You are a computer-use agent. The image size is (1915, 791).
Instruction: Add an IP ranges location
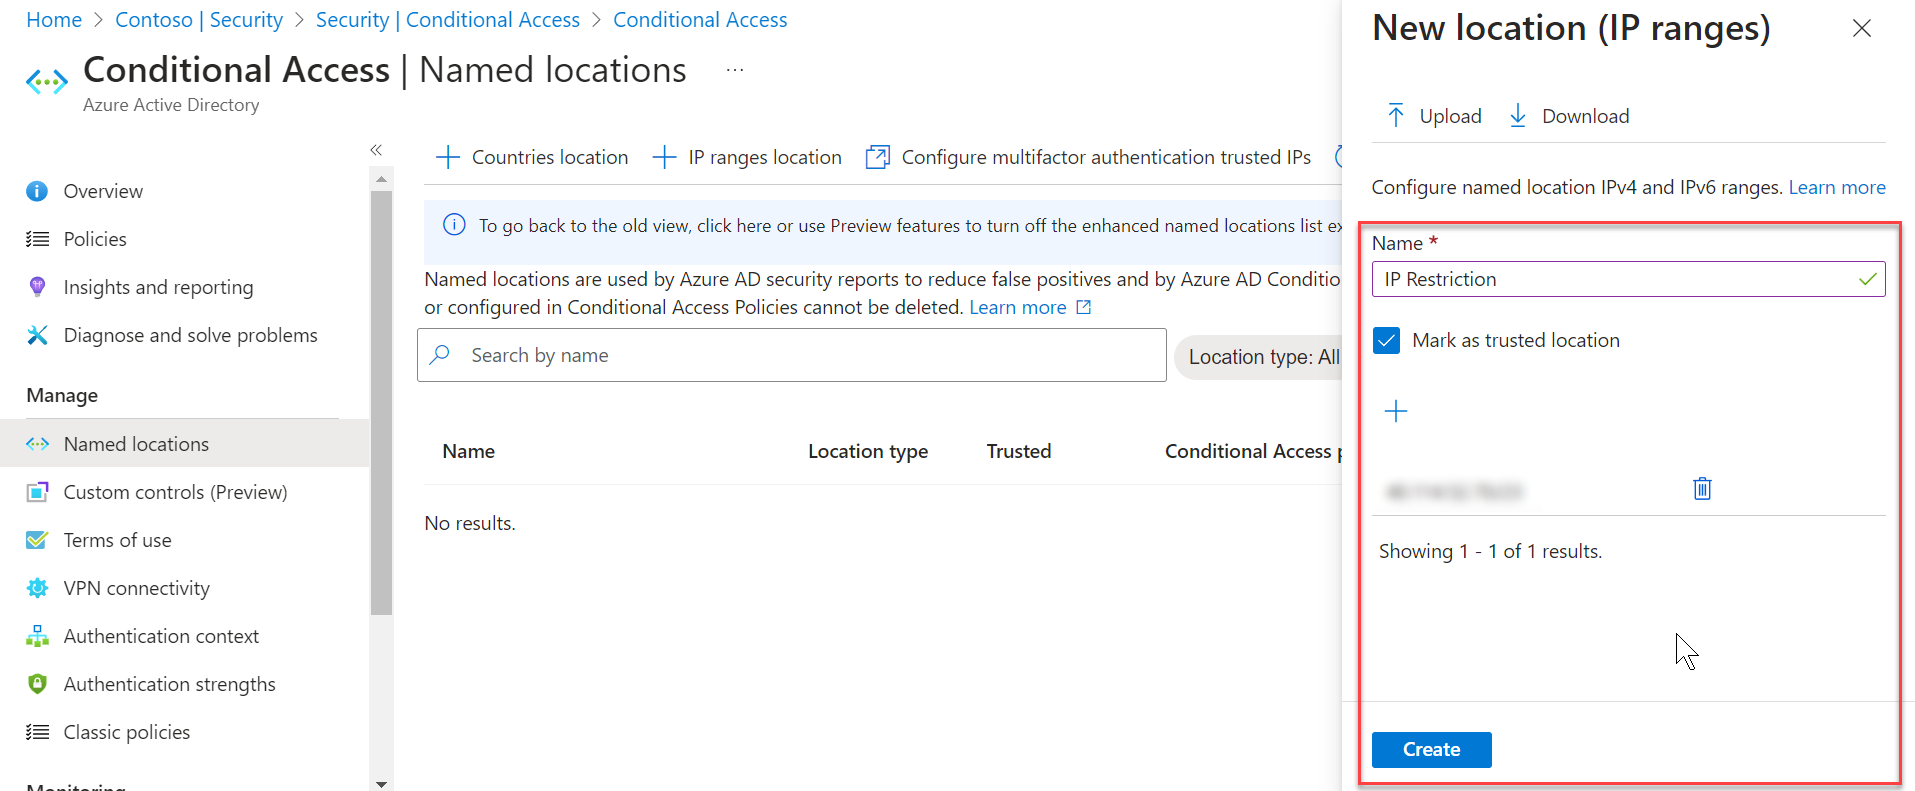tap(747, 157)
